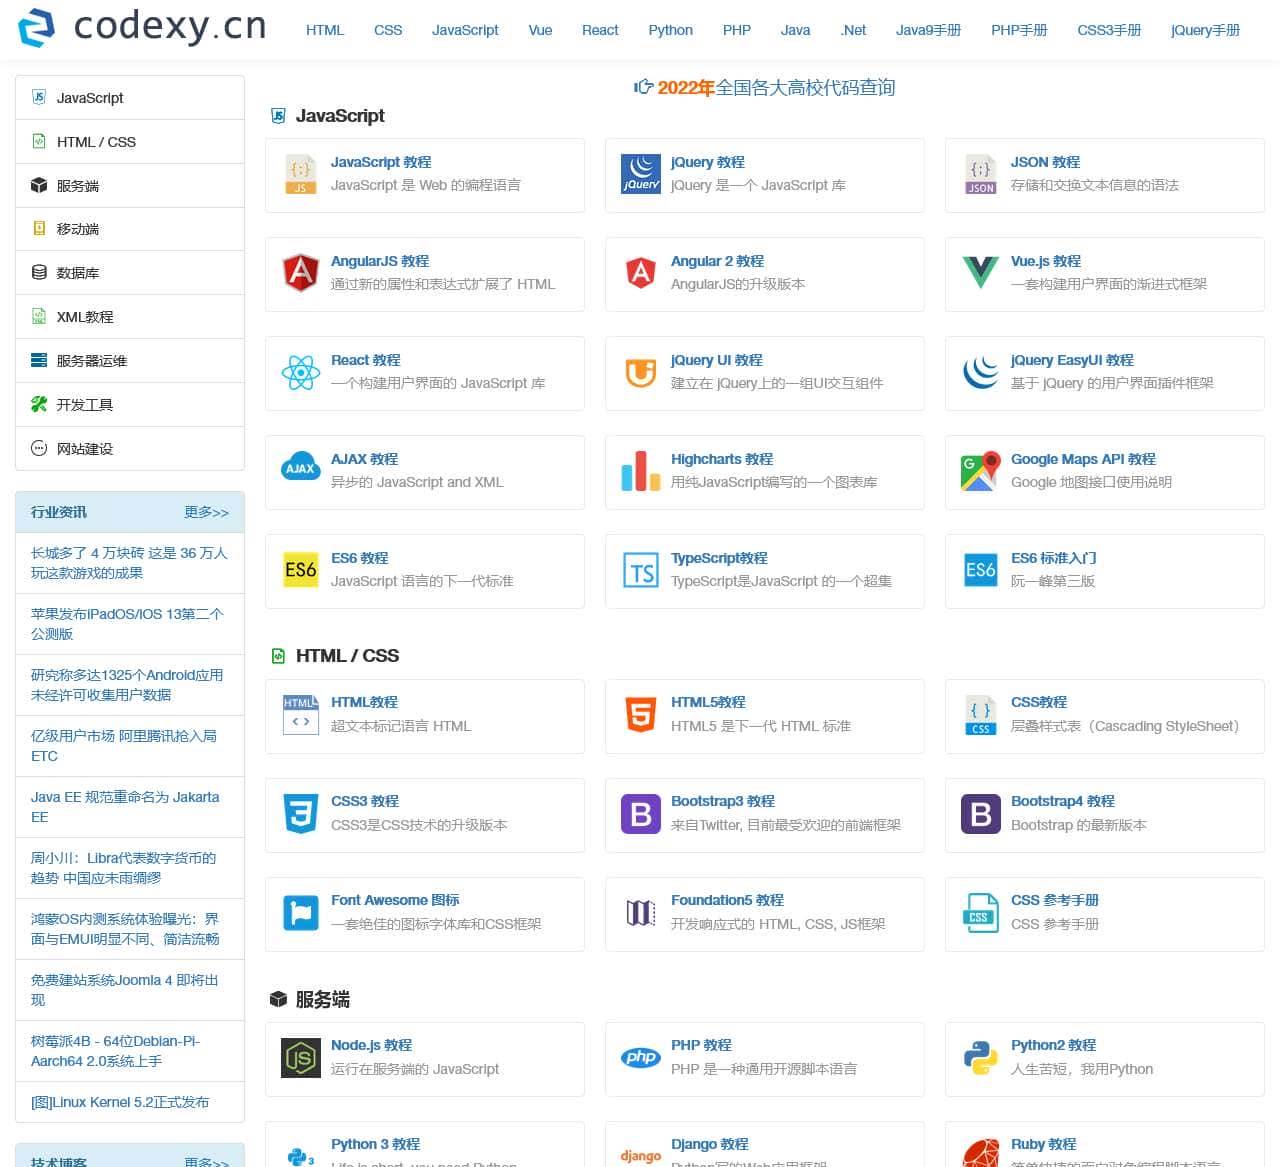This screenshot has width=1280, height=1167.
Task: Open the JavaScript 教程 card icon
Action: (300, 174)
